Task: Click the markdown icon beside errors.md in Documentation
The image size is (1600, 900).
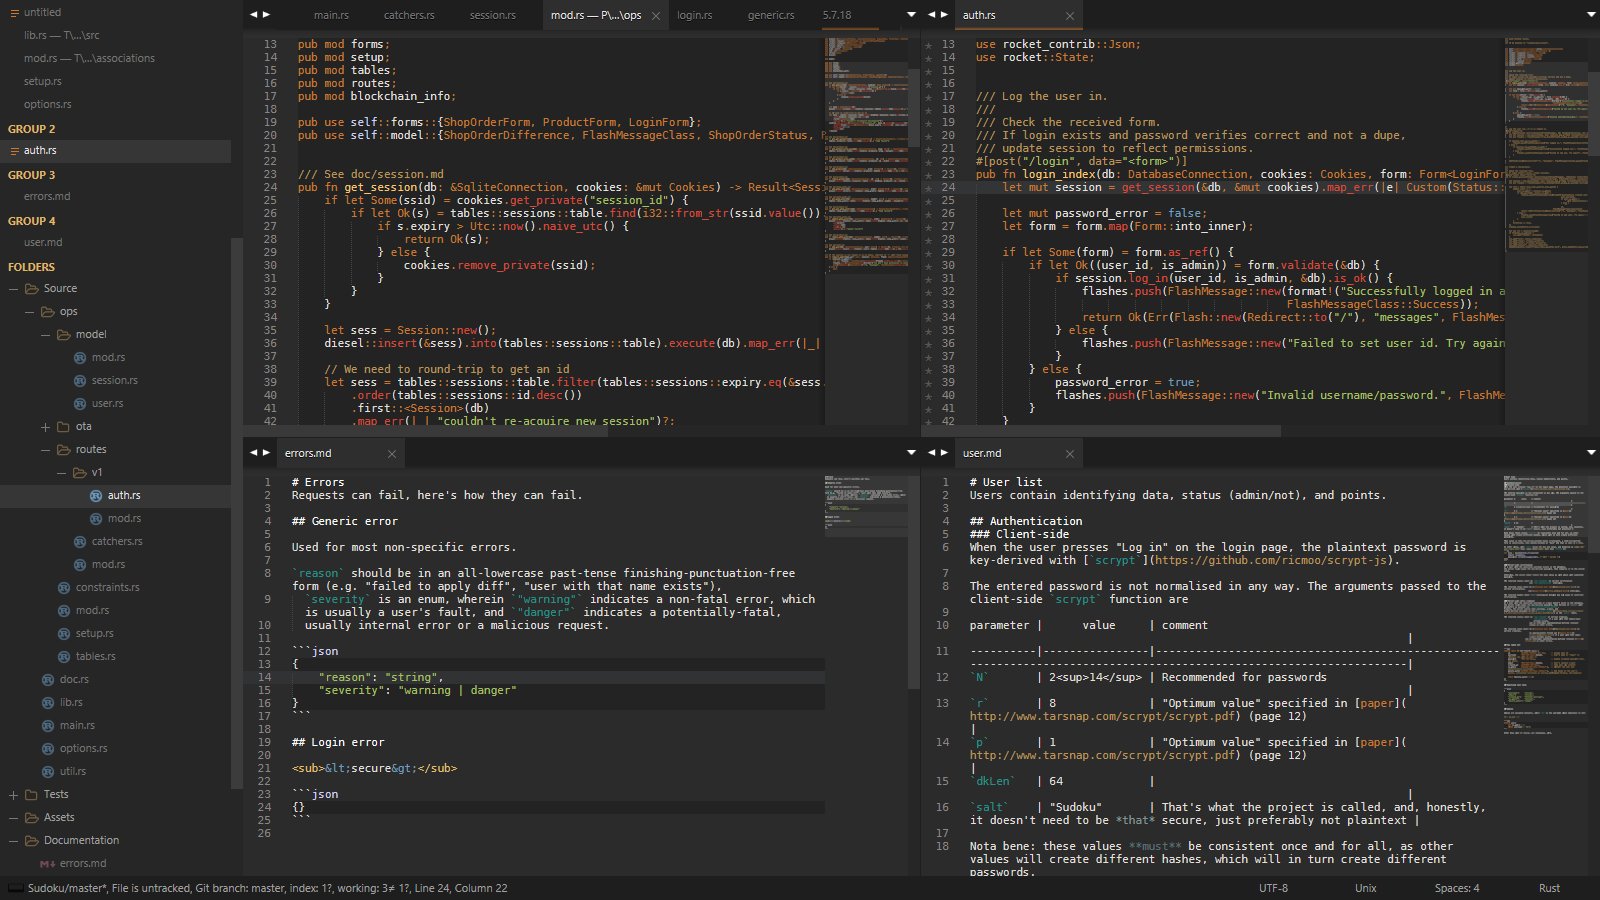Action: (47, 863)
